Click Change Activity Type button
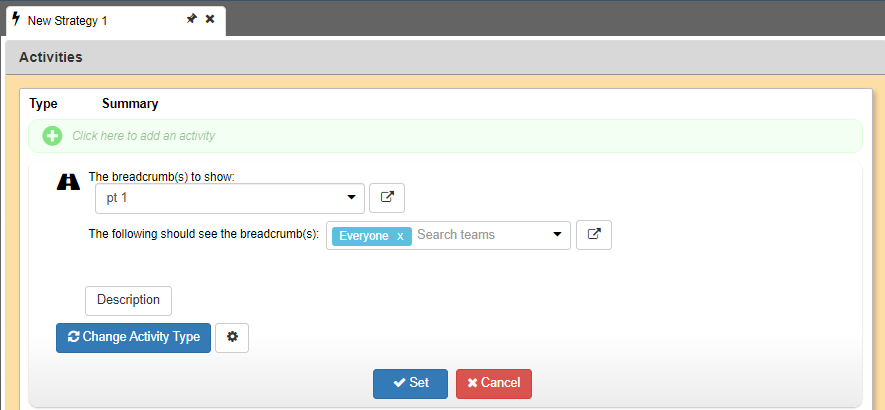885x410 pixels. (x=133, y=338)
